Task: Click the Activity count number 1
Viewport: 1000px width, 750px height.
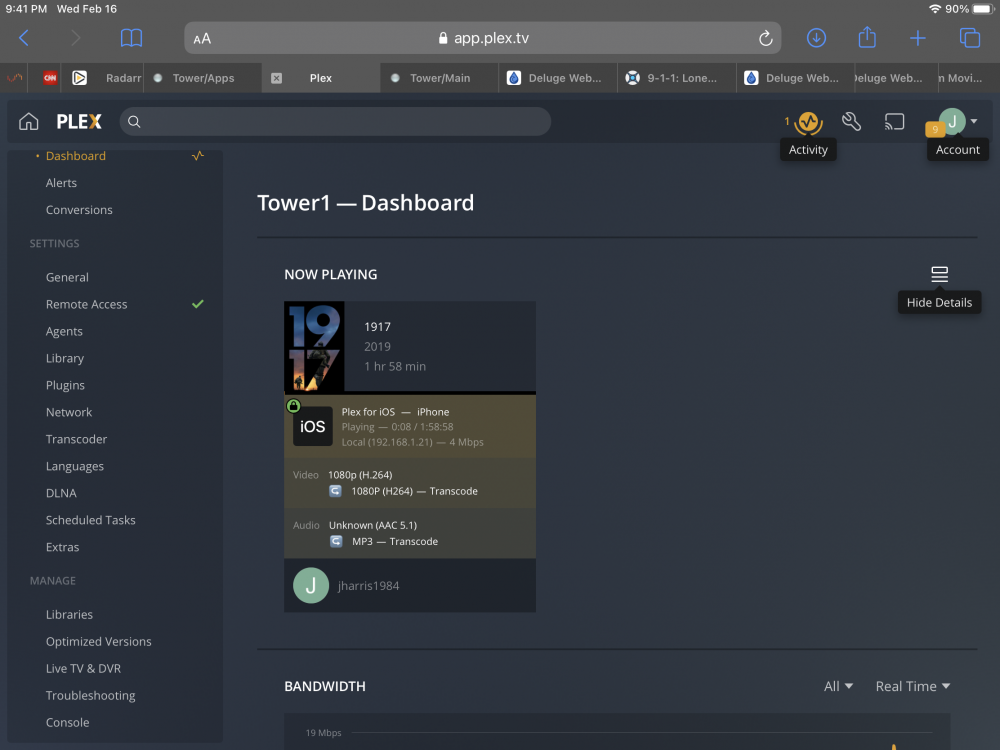Action: pyautogui.click(x=787, y=121)
